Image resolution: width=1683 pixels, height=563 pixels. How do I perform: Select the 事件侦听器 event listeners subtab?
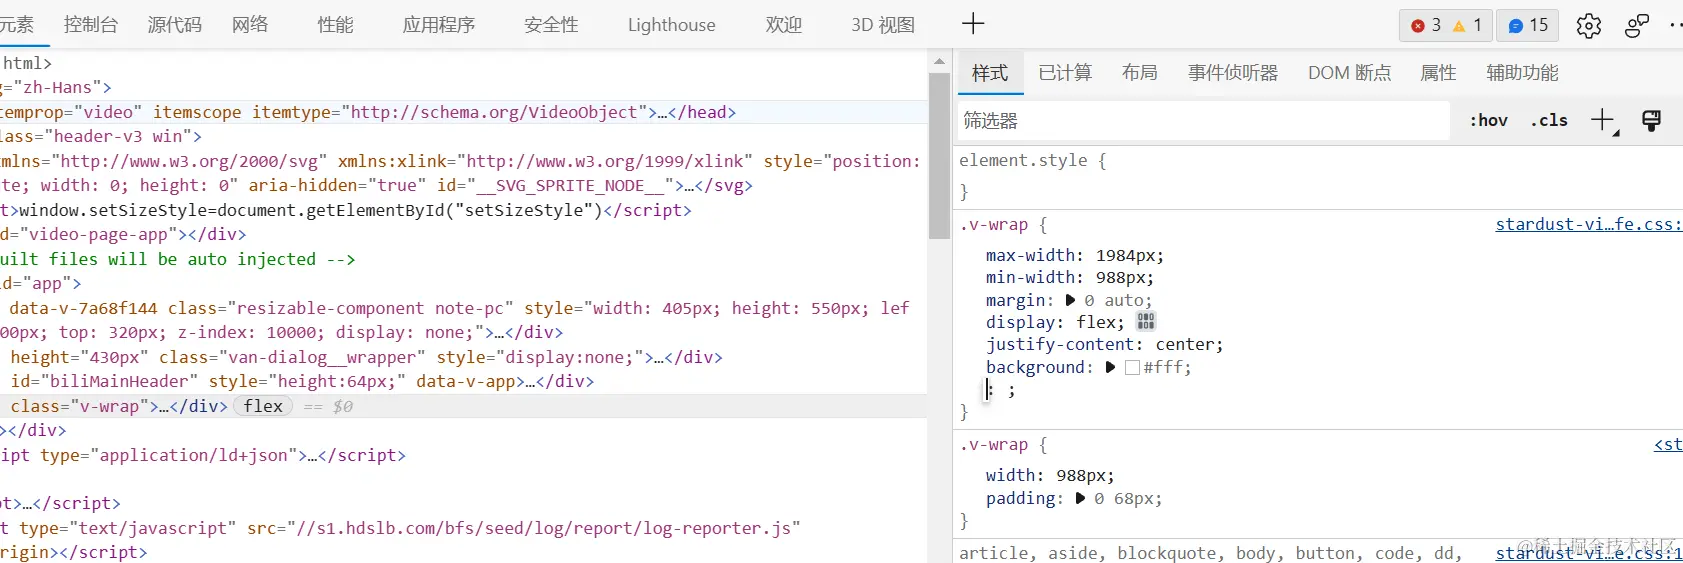[1233, 73]
